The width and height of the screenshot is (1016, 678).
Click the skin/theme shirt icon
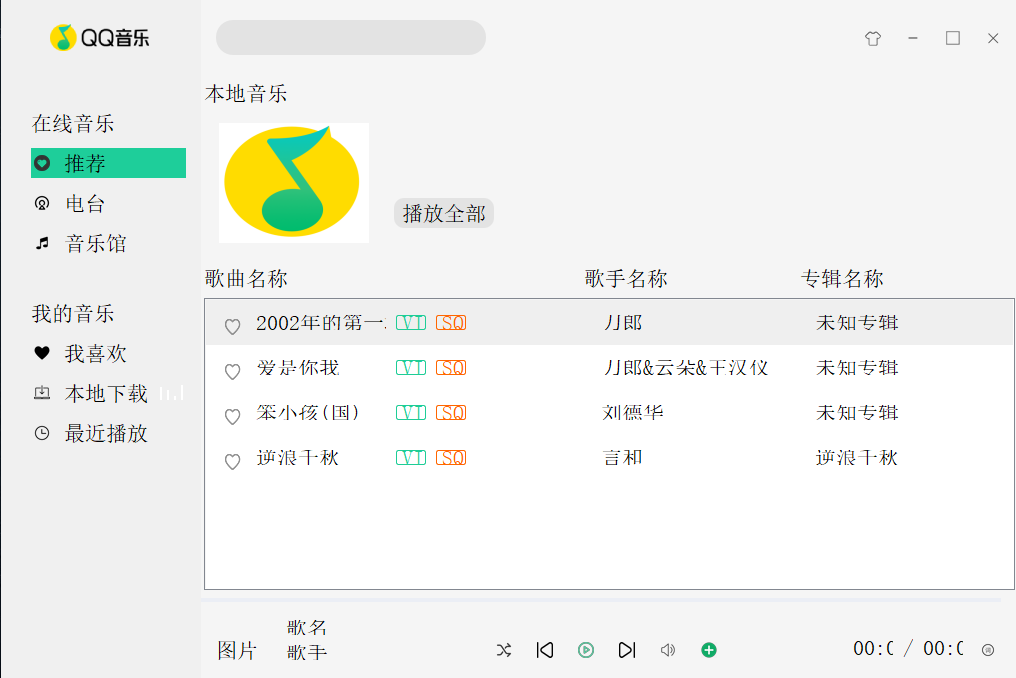(873, 39)
